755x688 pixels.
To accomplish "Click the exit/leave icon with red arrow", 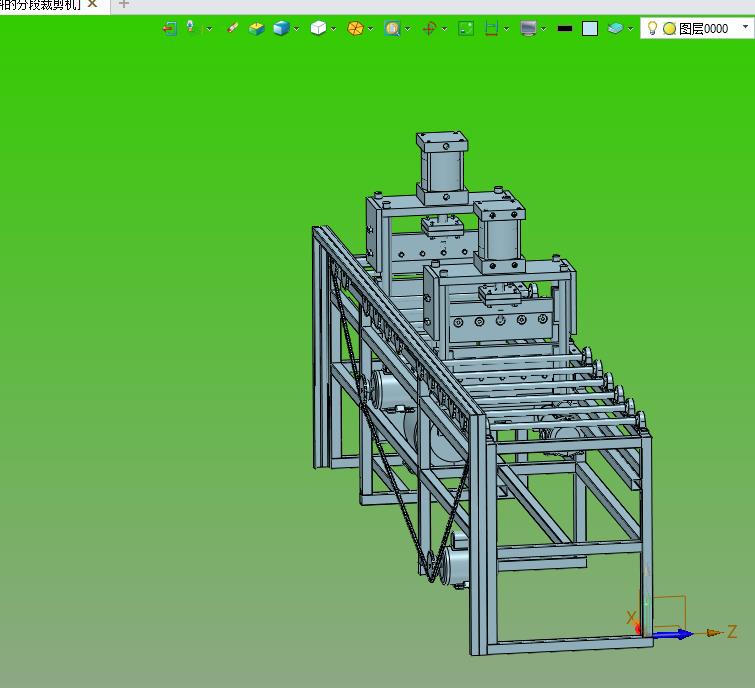I will click(x=170, y=28).
